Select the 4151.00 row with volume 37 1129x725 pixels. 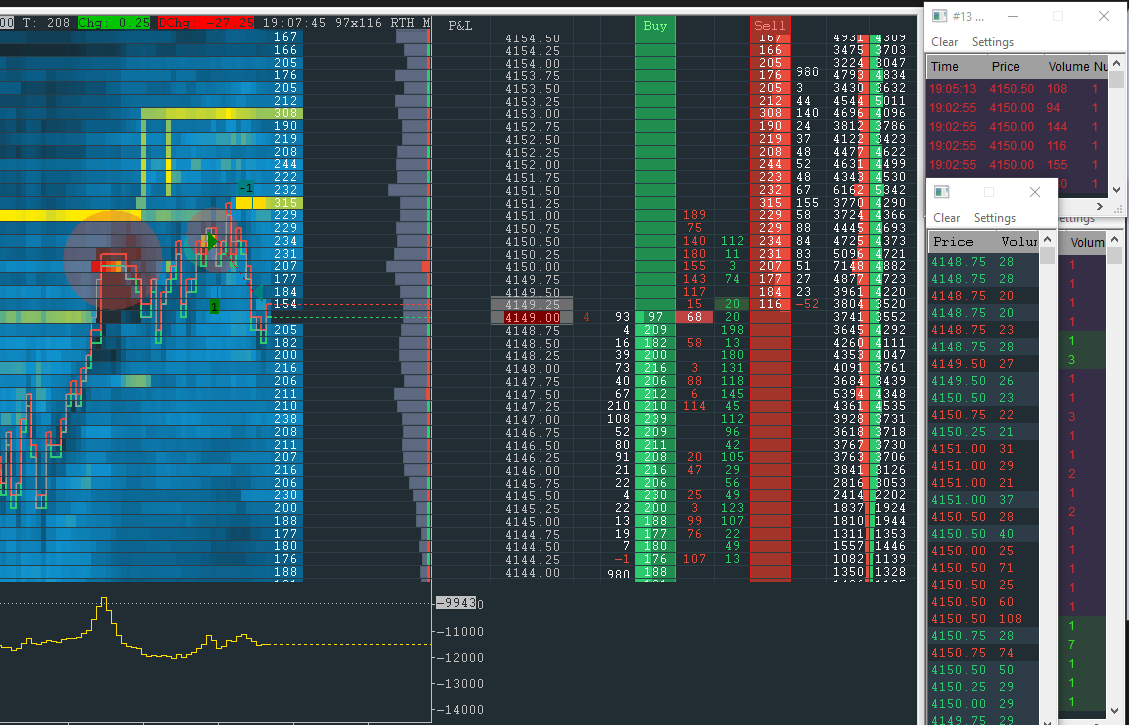984,500
